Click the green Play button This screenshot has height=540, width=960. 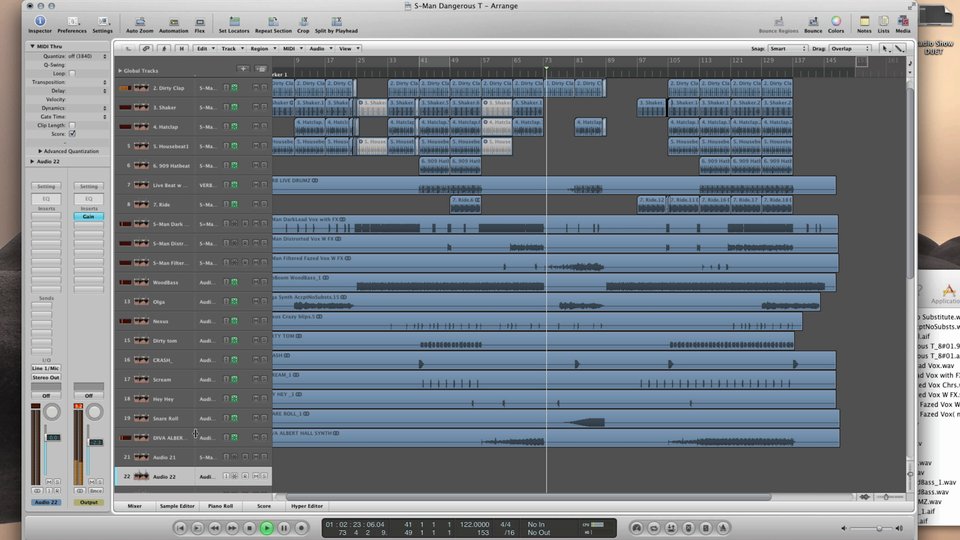pos(267,528)
